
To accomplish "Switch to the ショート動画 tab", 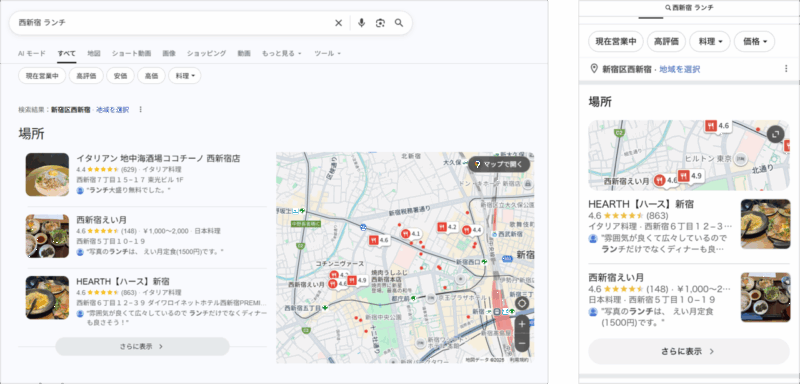I will (132, 53).
